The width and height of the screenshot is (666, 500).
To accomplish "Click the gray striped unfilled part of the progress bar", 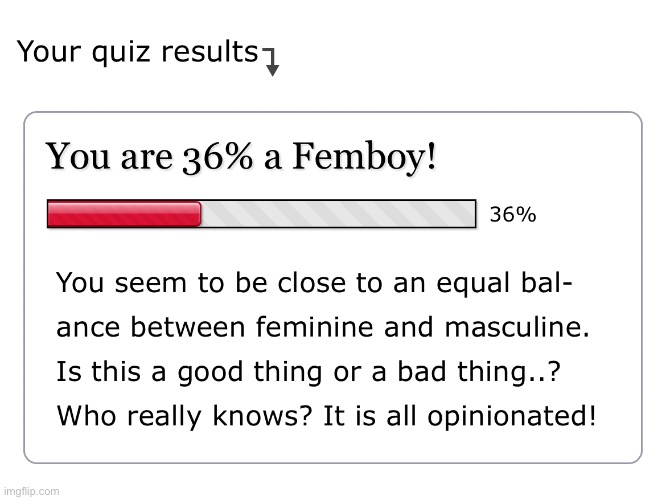I will coord(338,214).
